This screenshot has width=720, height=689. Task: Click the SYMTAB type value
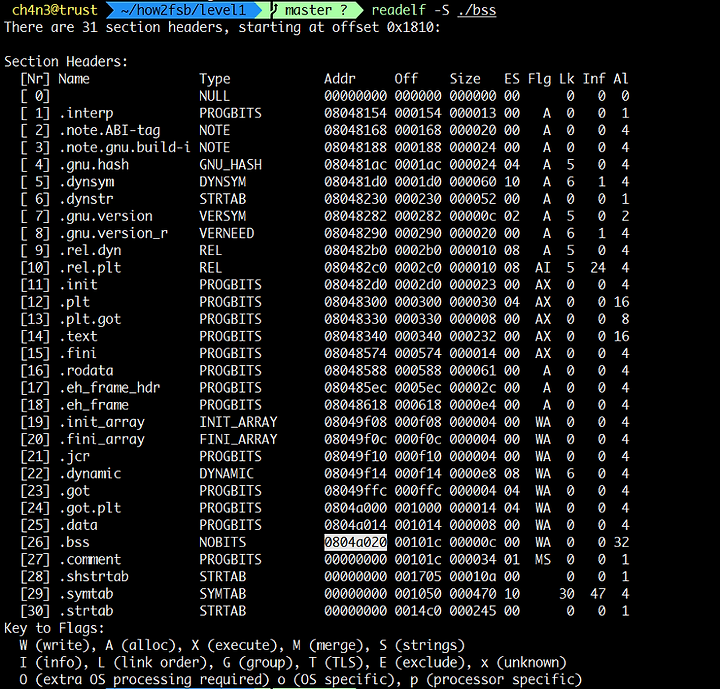223,594
